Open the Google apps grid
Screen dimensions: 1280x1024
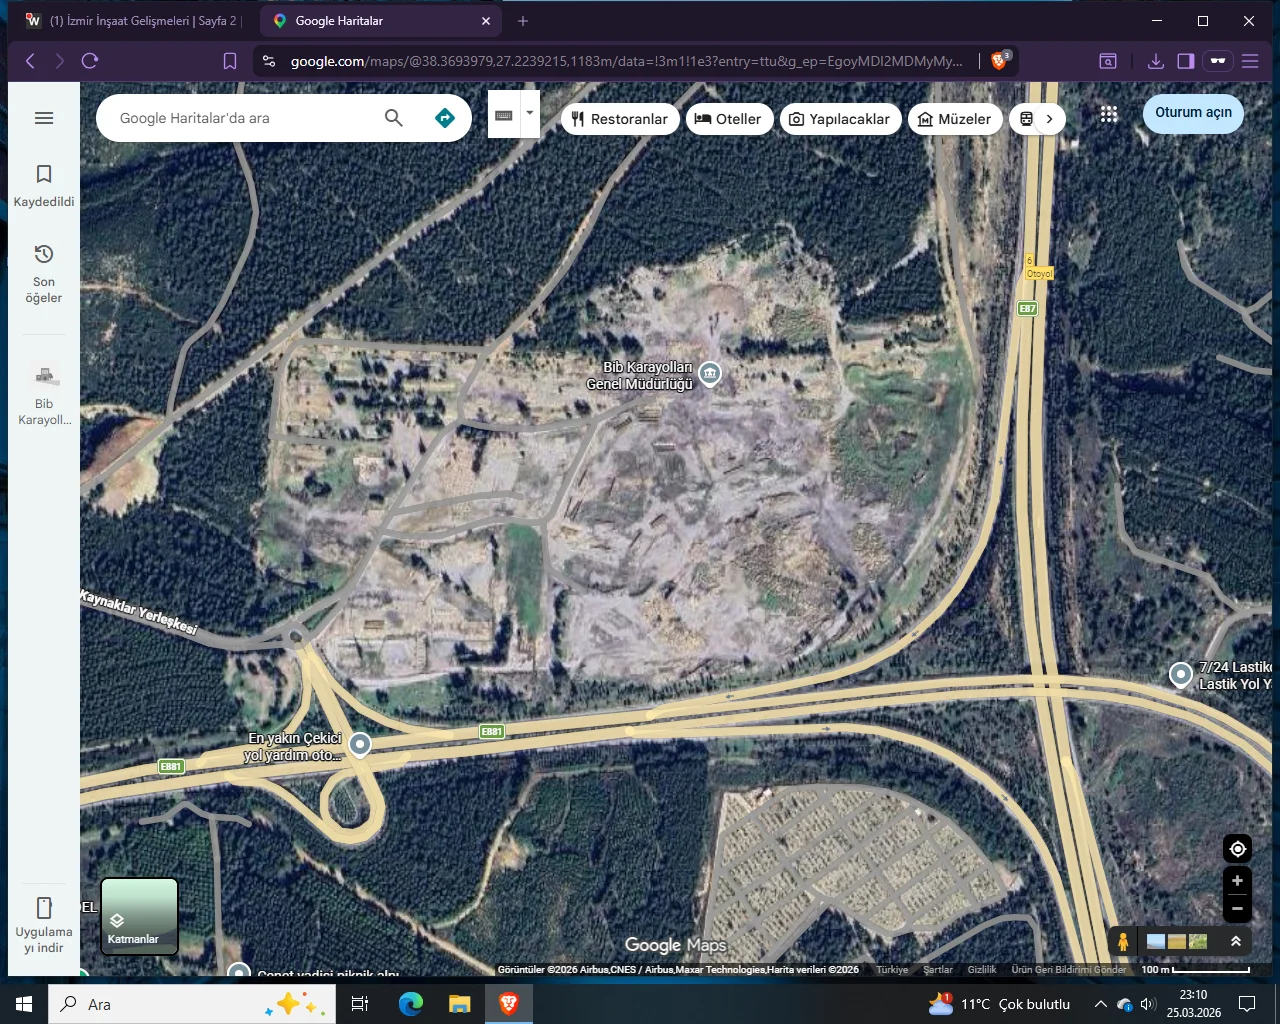pyautogui.click(x=1109, y=114)
